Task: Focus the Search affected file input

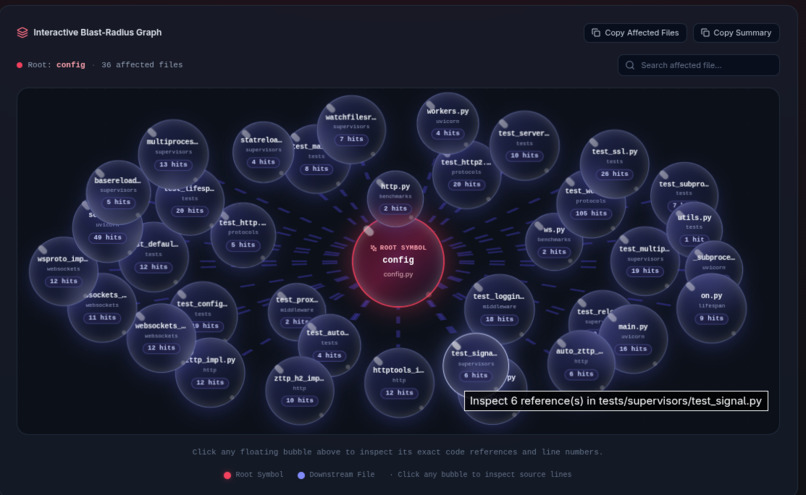Action: click(699, 65)
